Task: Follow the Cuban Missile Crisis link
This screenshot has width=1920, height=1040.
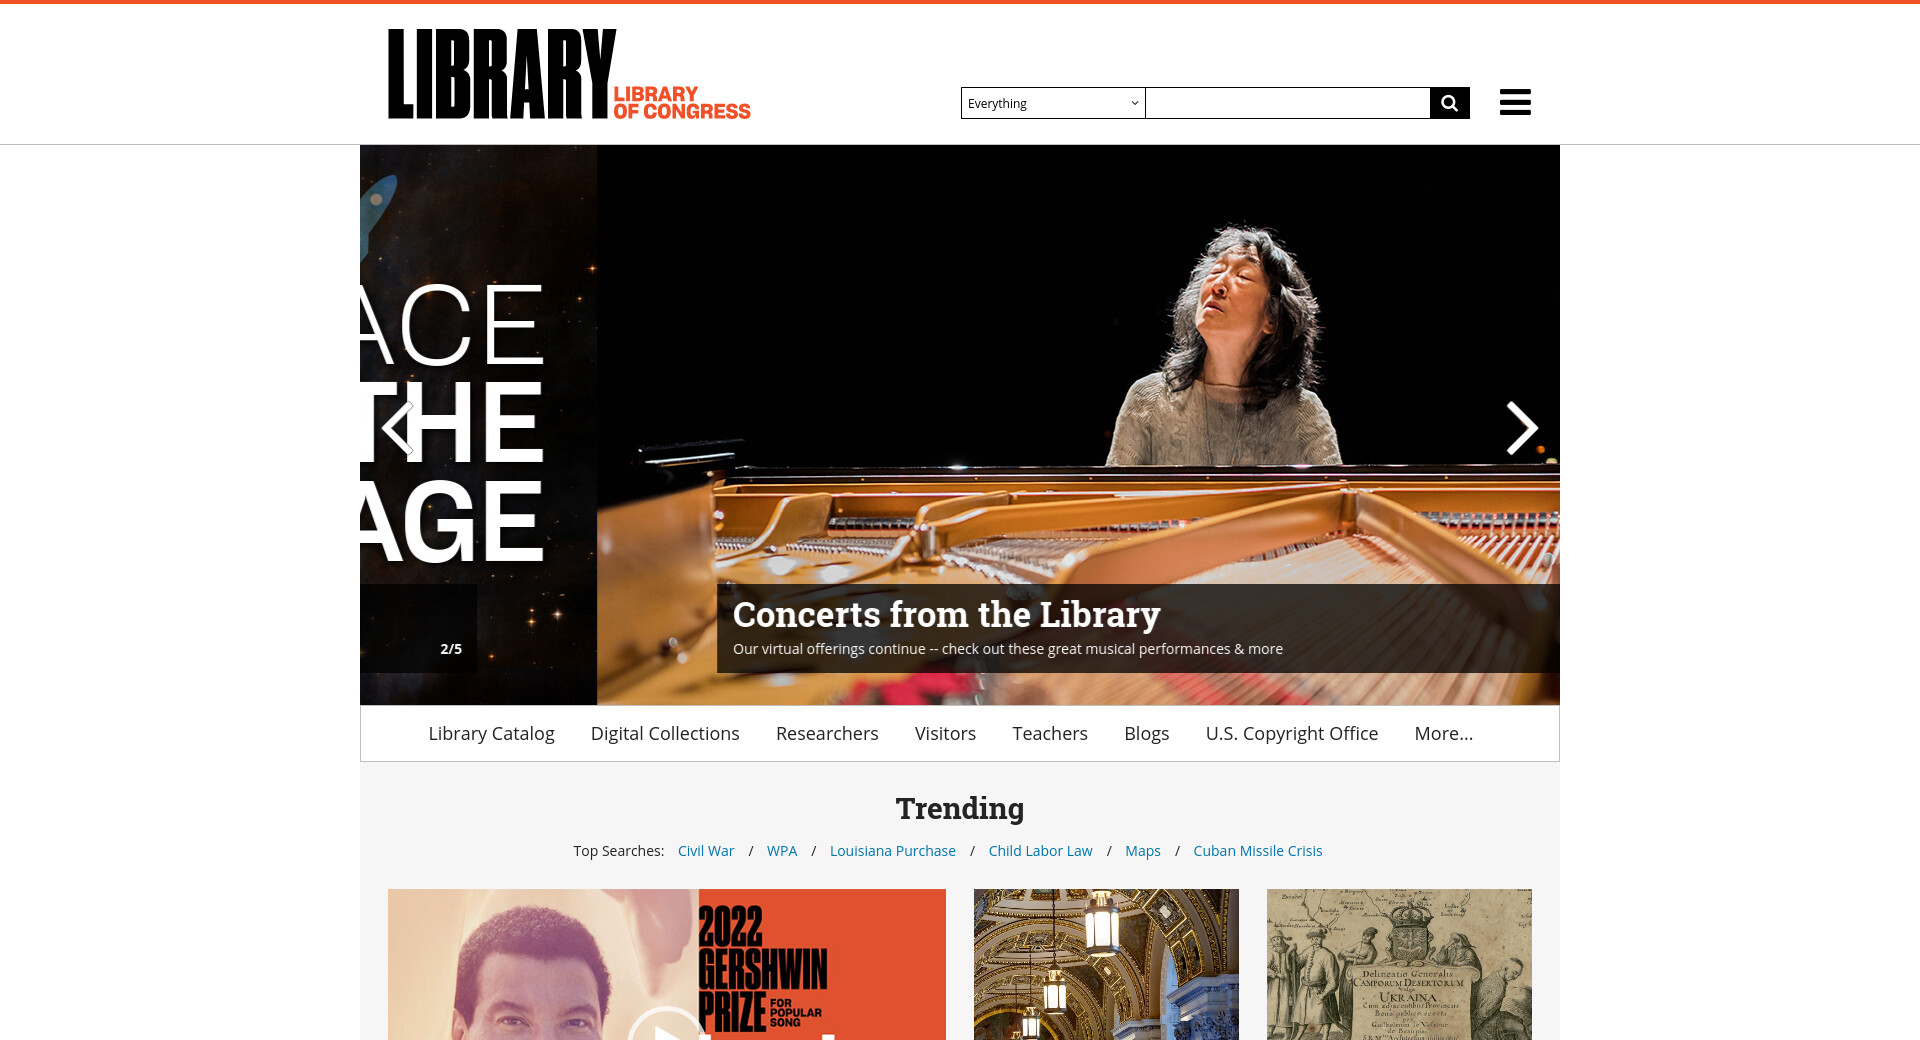Action: (1257, 851)
